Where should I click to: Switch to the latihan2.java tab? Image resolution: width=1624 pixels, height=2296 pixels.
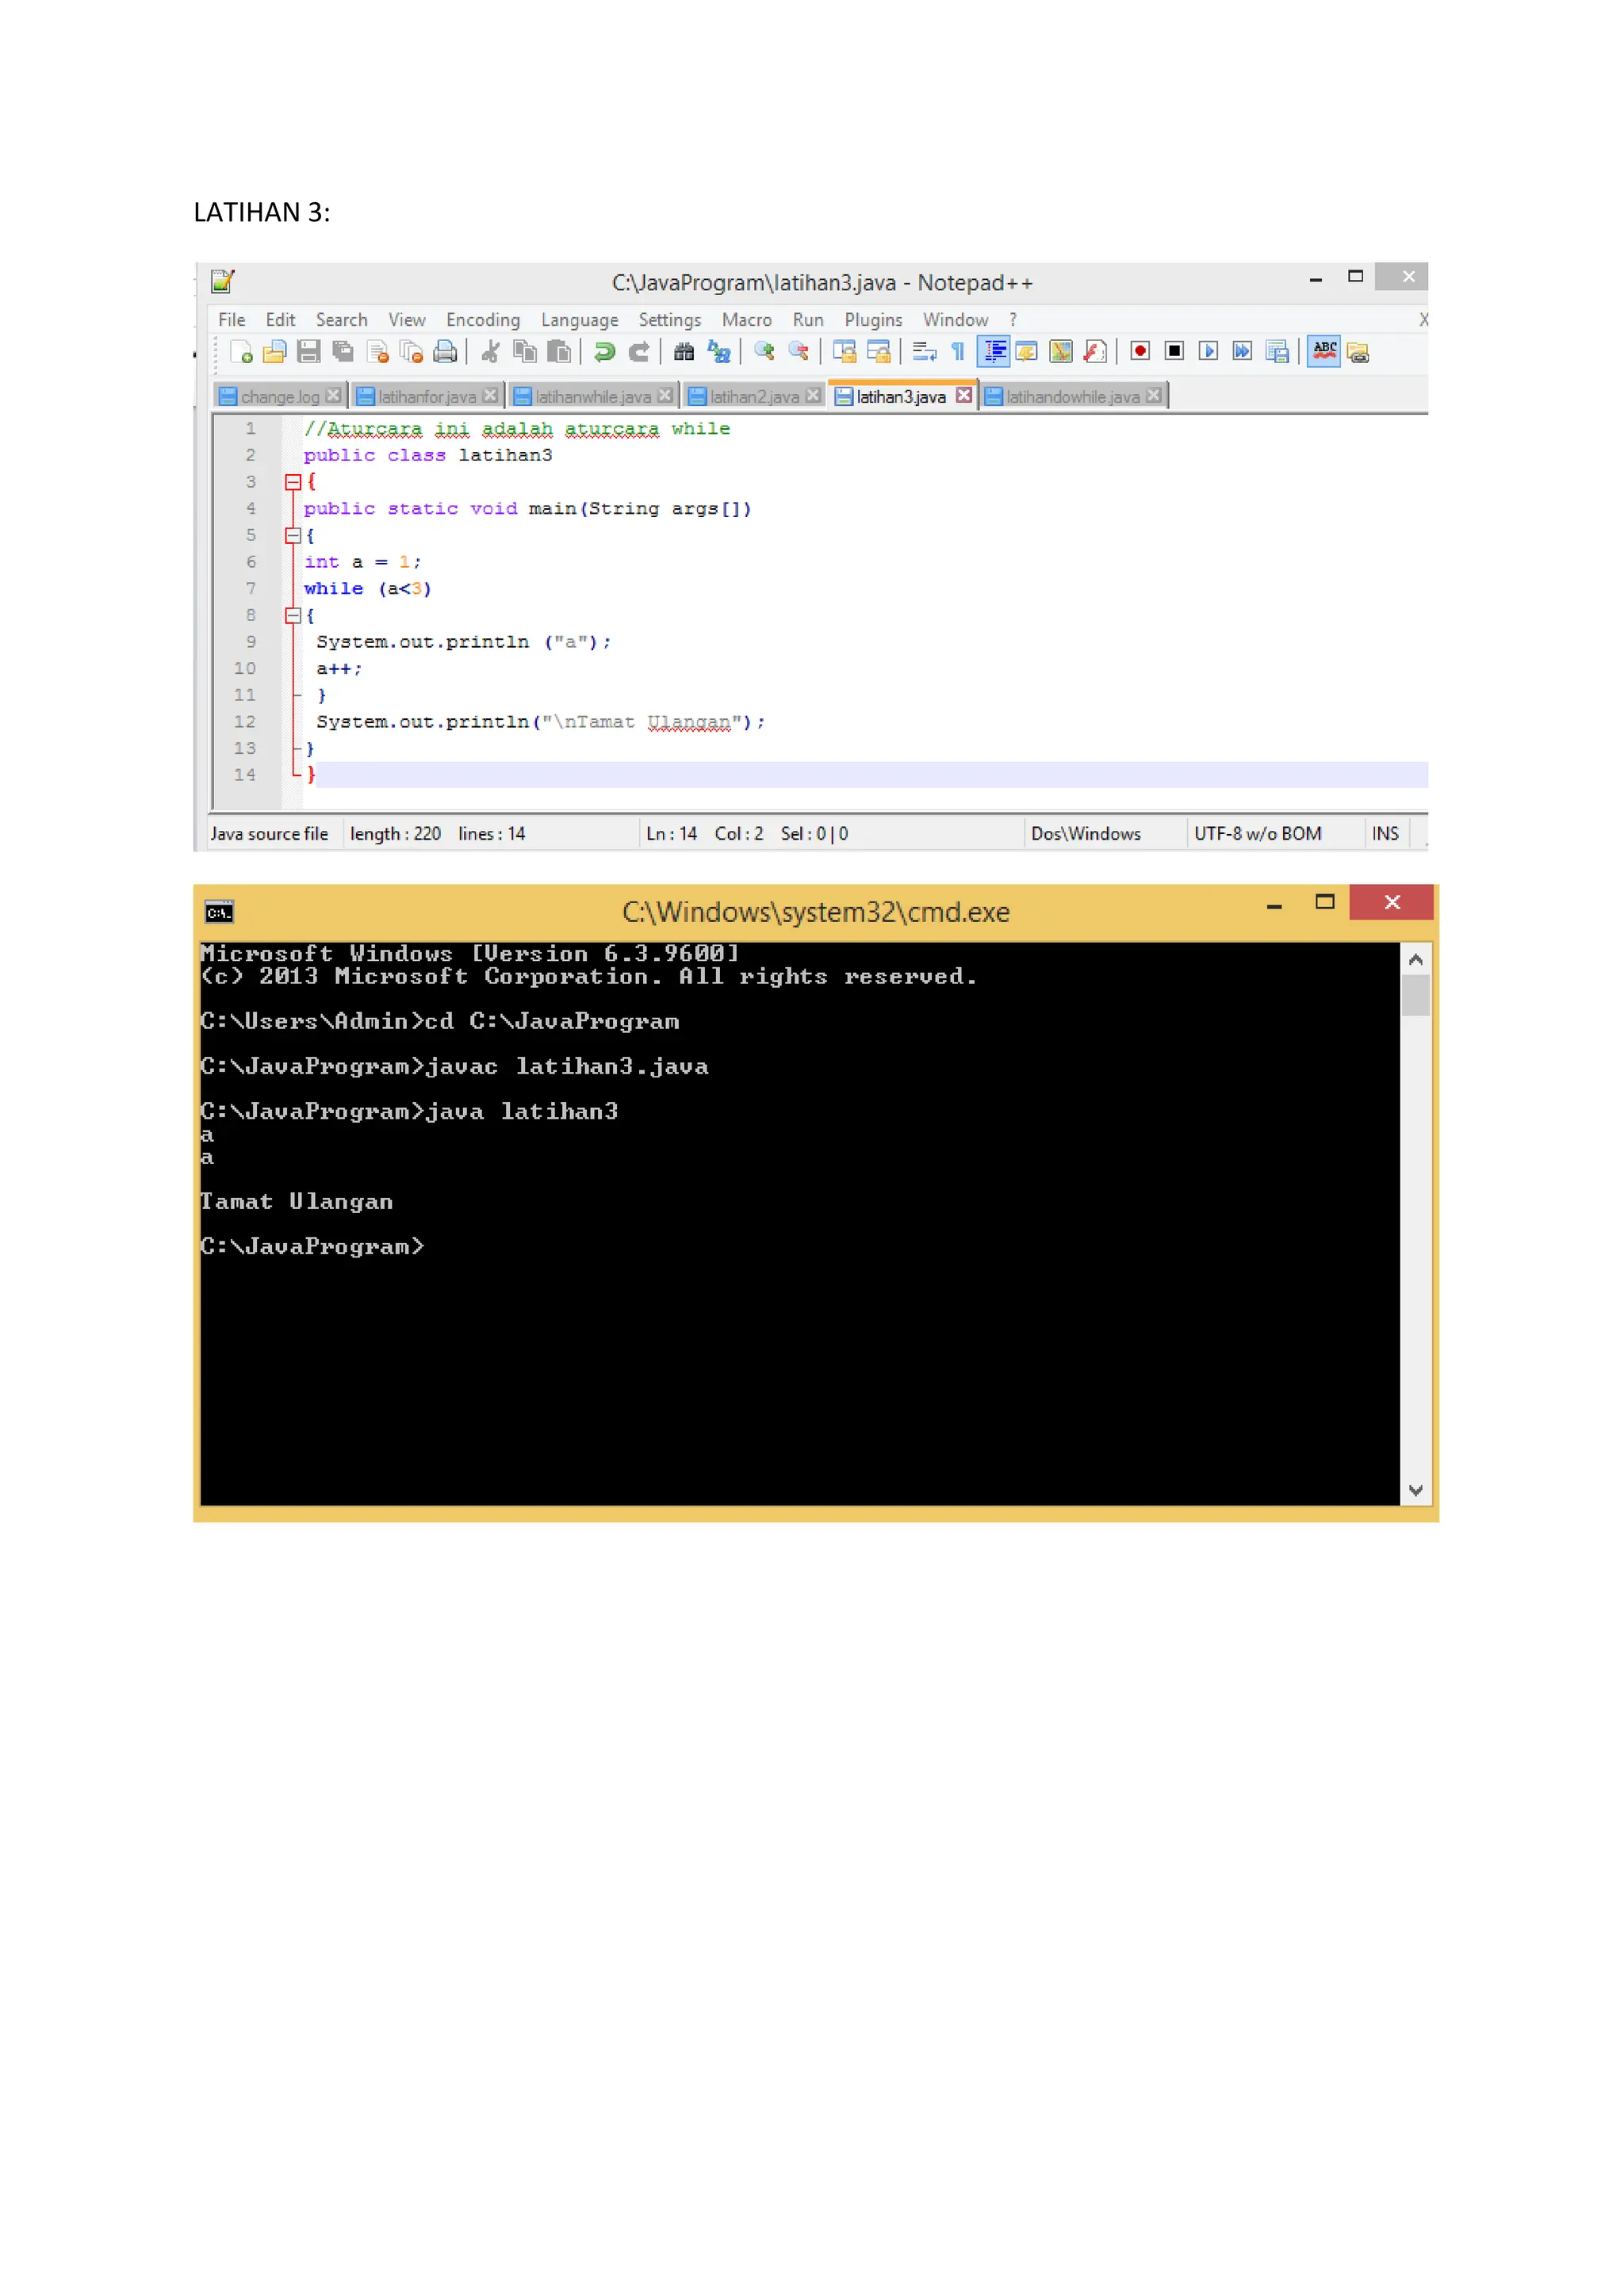click(754, 397)
